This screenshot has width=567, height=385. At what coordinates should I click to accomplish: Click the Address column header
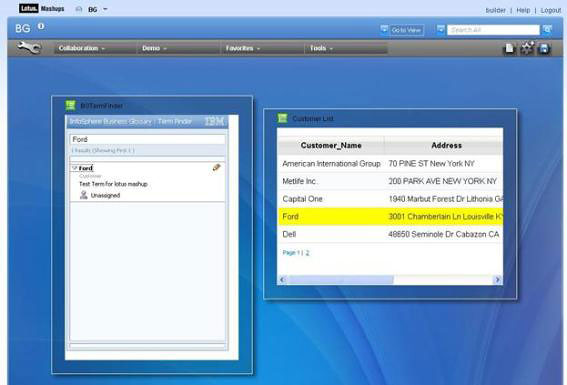tap(446, 145)
